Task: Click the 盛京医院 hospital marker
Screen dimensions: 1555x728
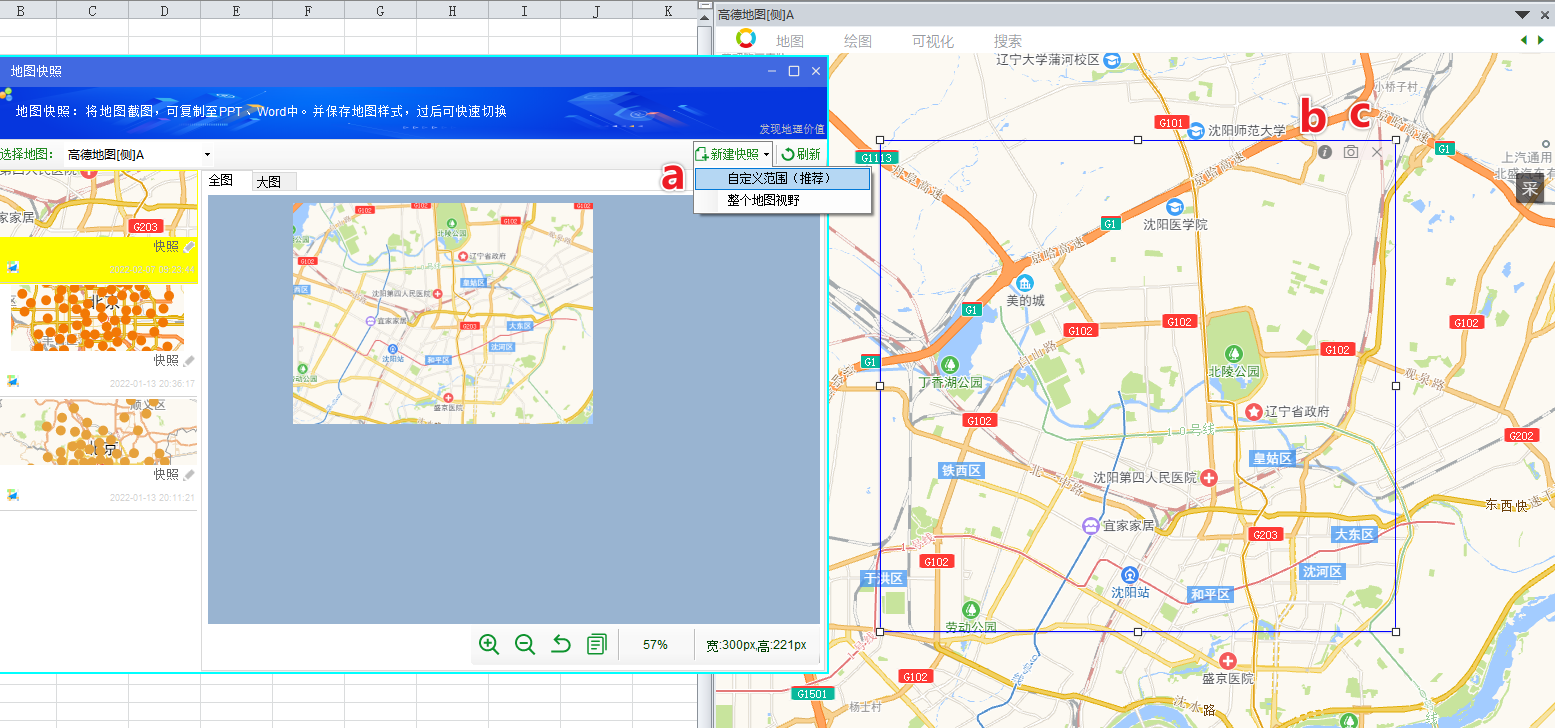Action: [1228, 661]
